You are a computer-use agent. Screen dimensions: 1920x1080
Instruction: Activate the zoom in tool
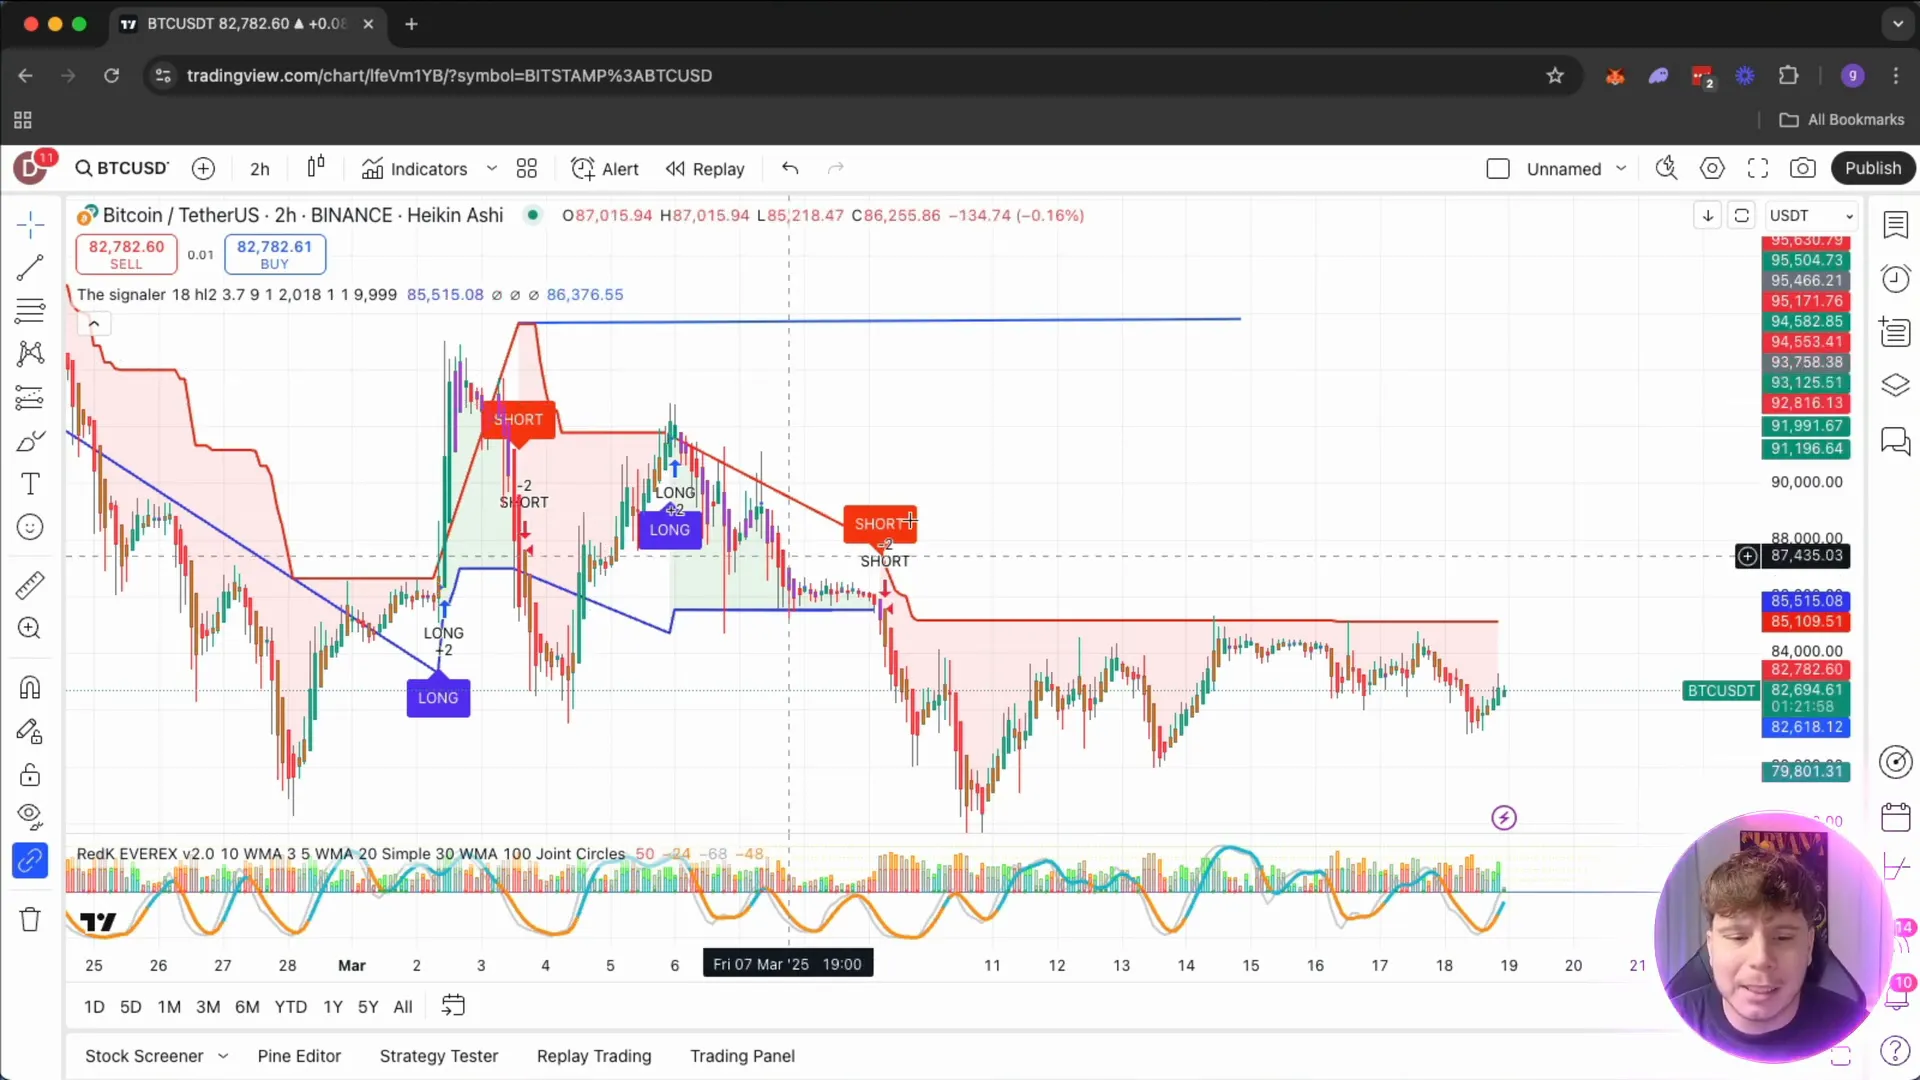(30, 628)
